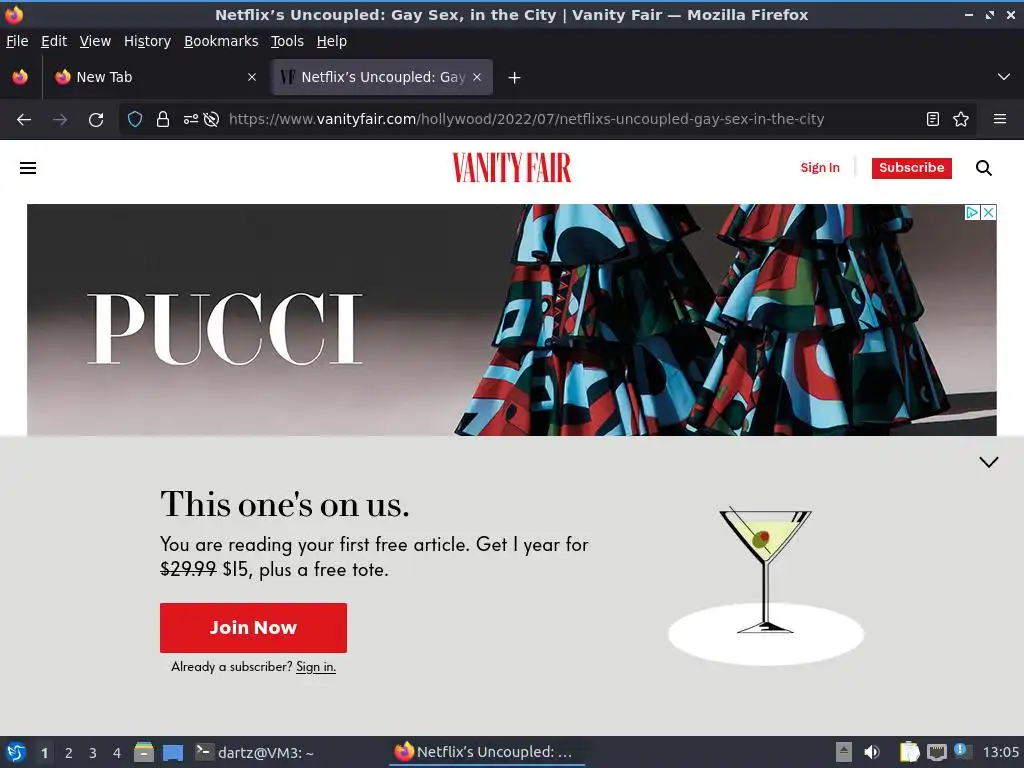Viewport: 1024px width, 768px height.
Task: Open the File menu
Action: [x=17, y=41]
